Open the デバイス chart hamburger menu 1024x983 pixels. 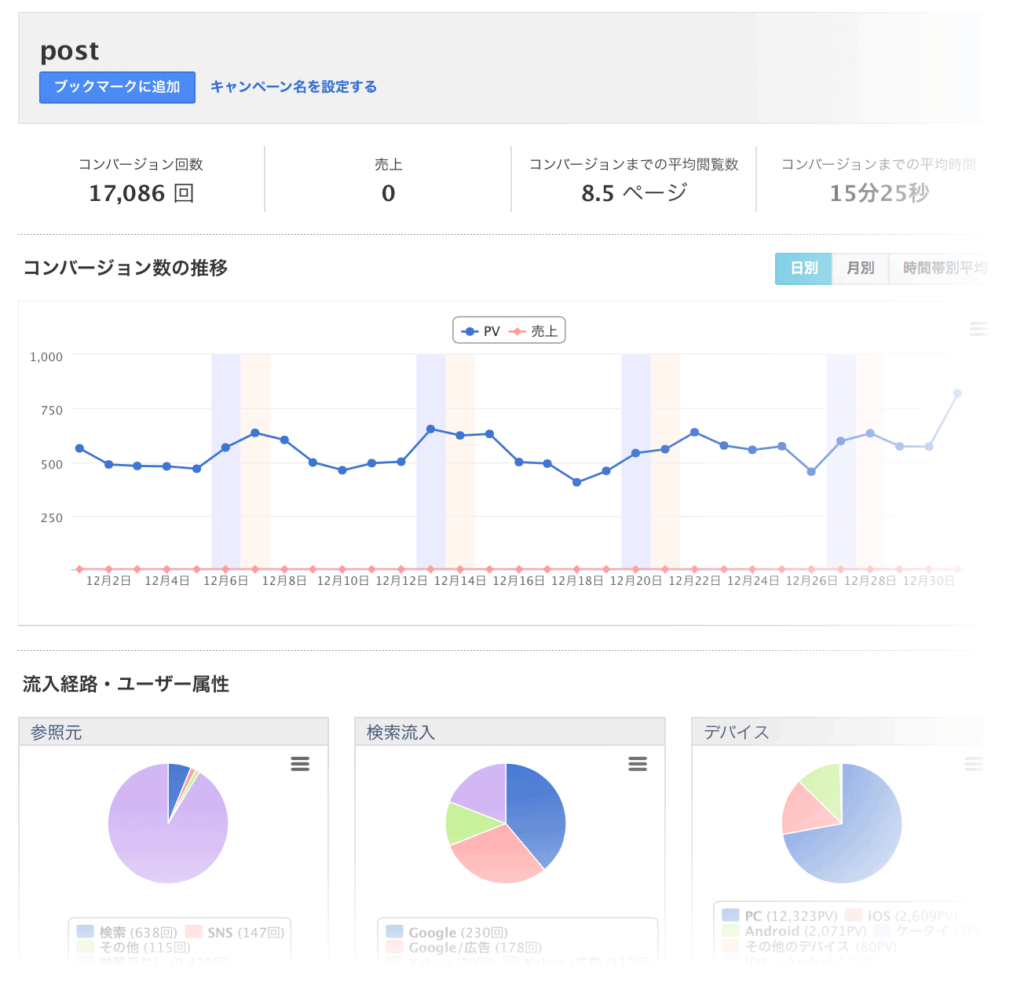tap(973, 764)
